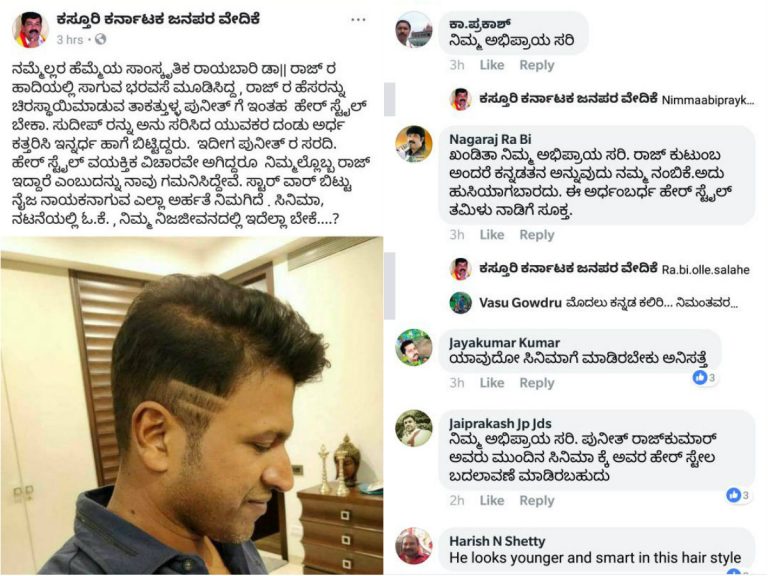
Task: Like Jaiprakash Jp Jds's comment
Action: point(492,501)
